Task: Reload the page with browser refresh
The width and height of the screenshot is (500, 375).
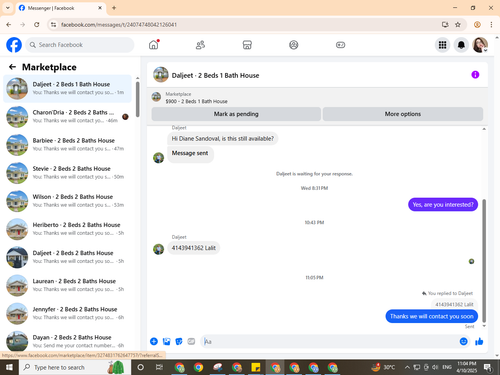Action: pos(37,24)
